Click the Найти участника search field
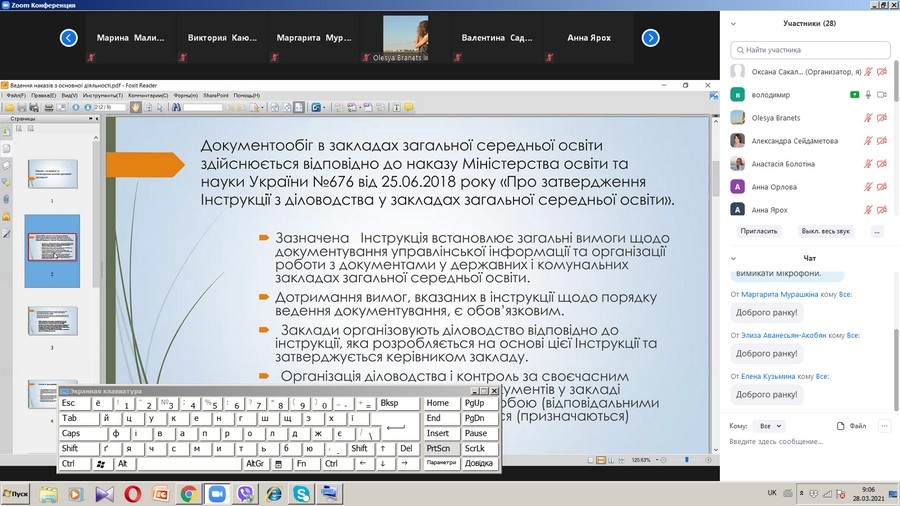Screen dimensions: 900x506 (x=810, y=49)
